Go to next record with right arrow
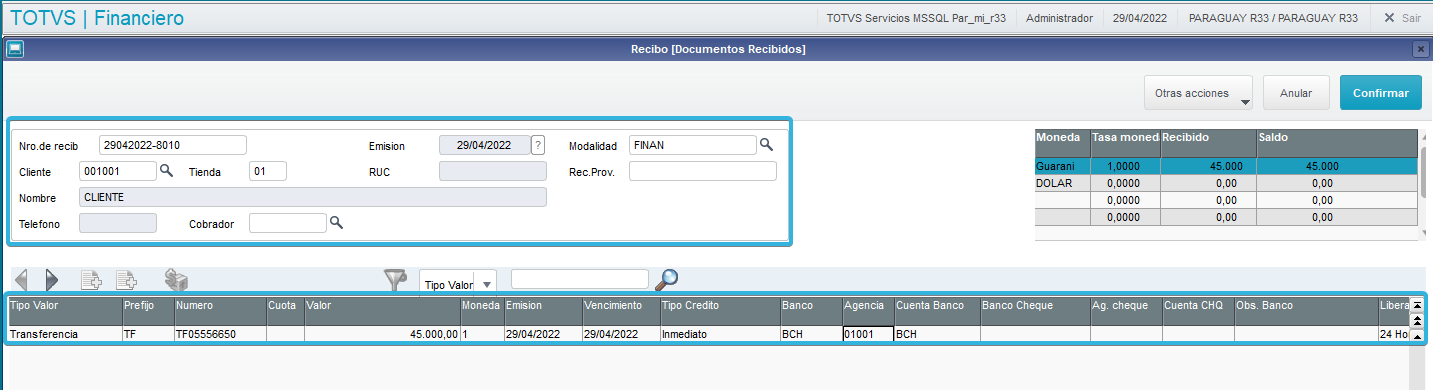This screenshot has height=390, width=1433. click(x=52, y=280)
